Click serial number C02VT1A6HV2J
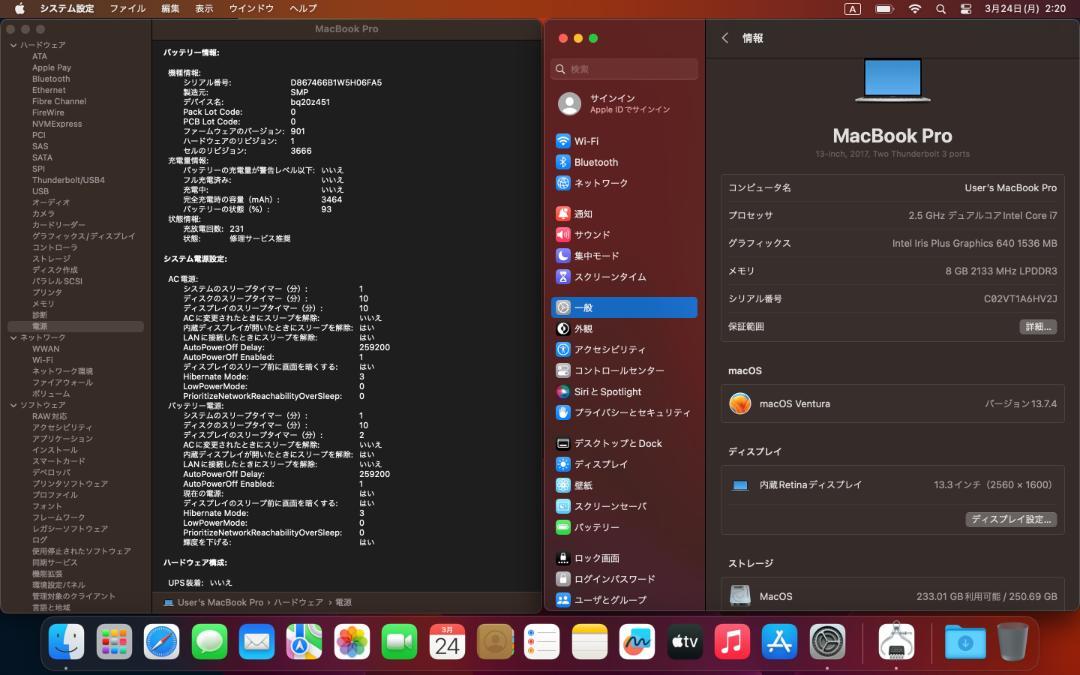This screenshot has height=675, width=1080. click(x=1020, y=299)
